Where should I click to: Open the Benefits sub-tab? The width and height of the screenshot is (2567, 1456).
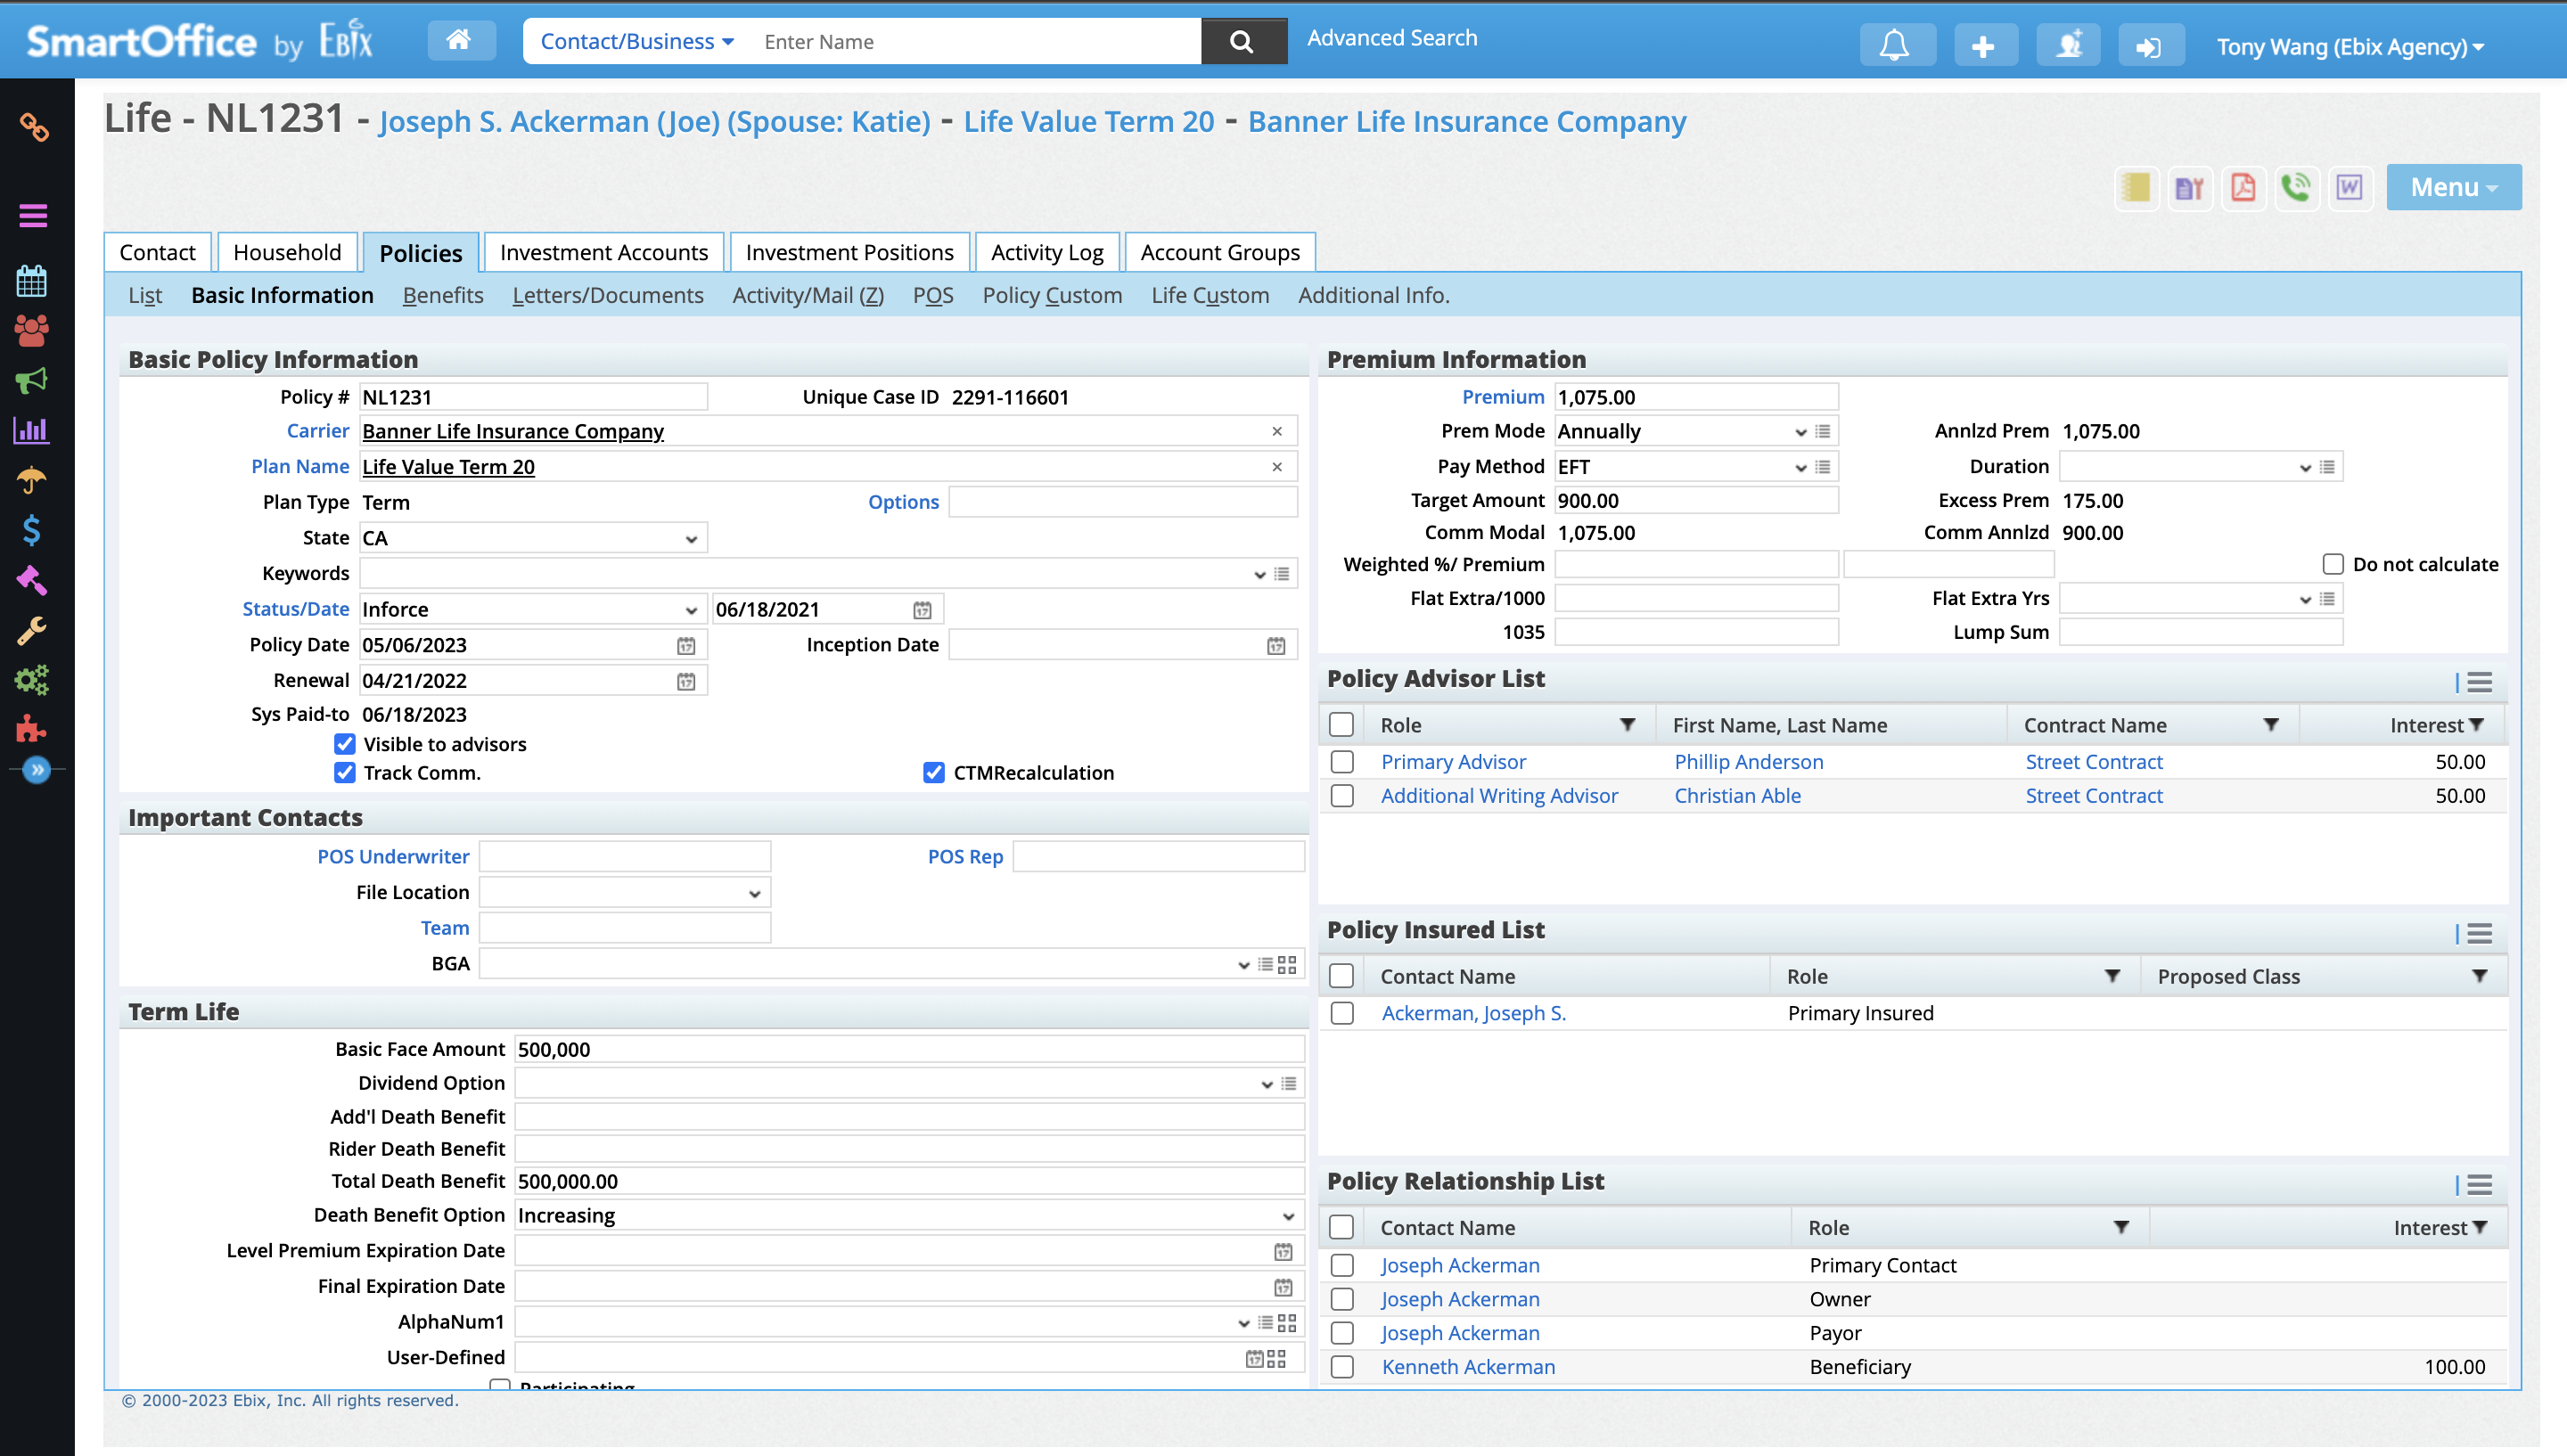pos(442,295)
